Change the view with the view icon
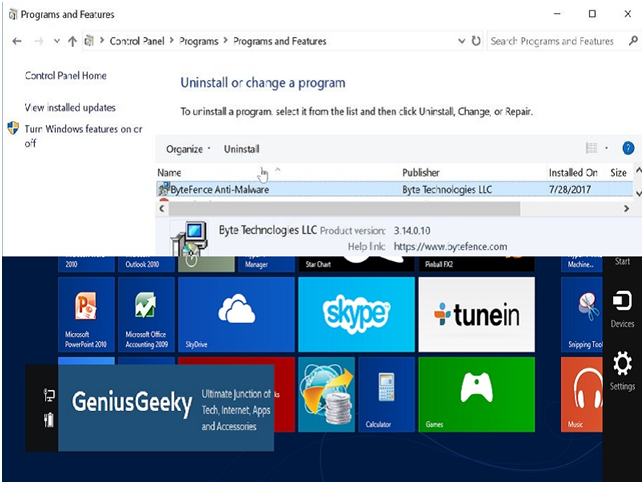 591,148
